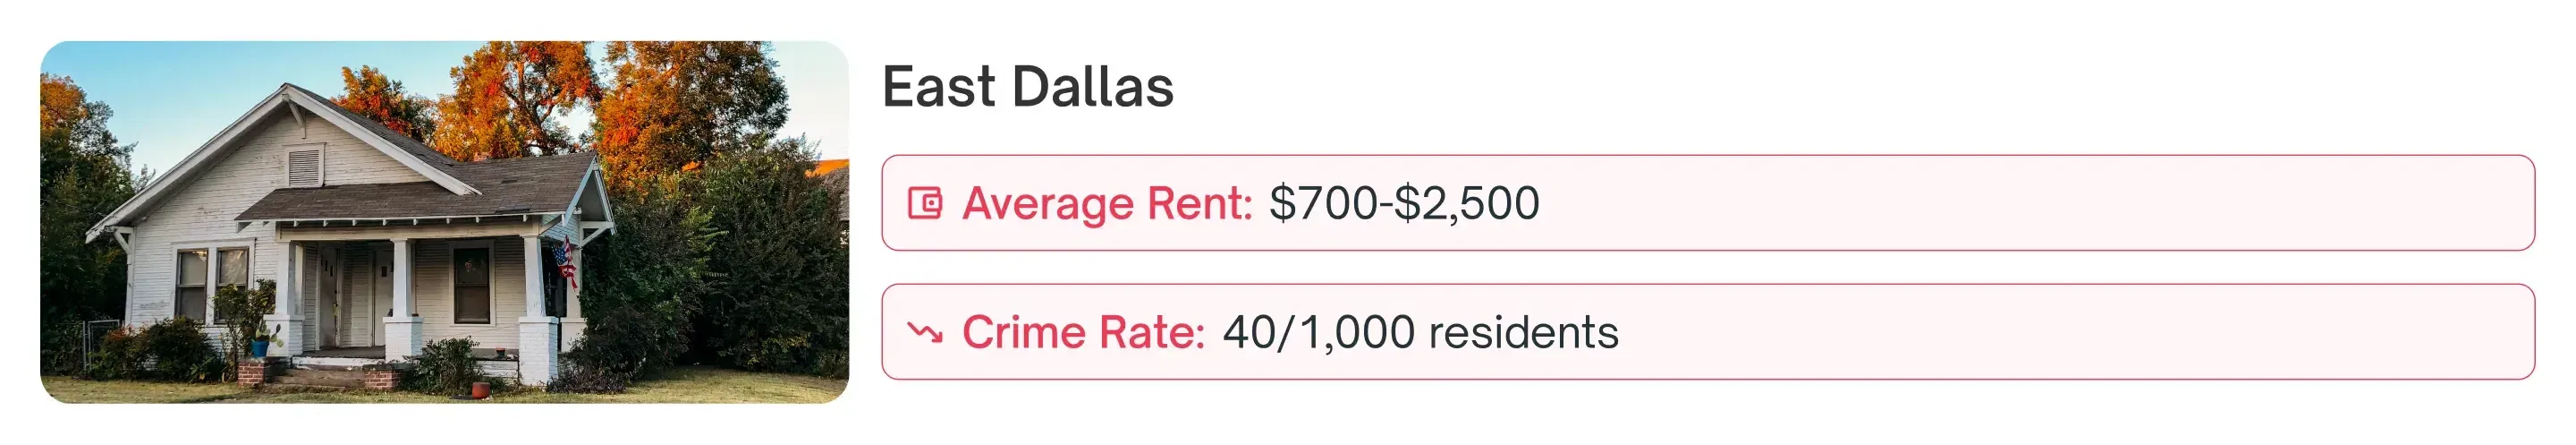The height and width of the screenshot is (445, 2576).
Task: Click the downward trend icon beside Crime Rate
Action: [925, 332]
